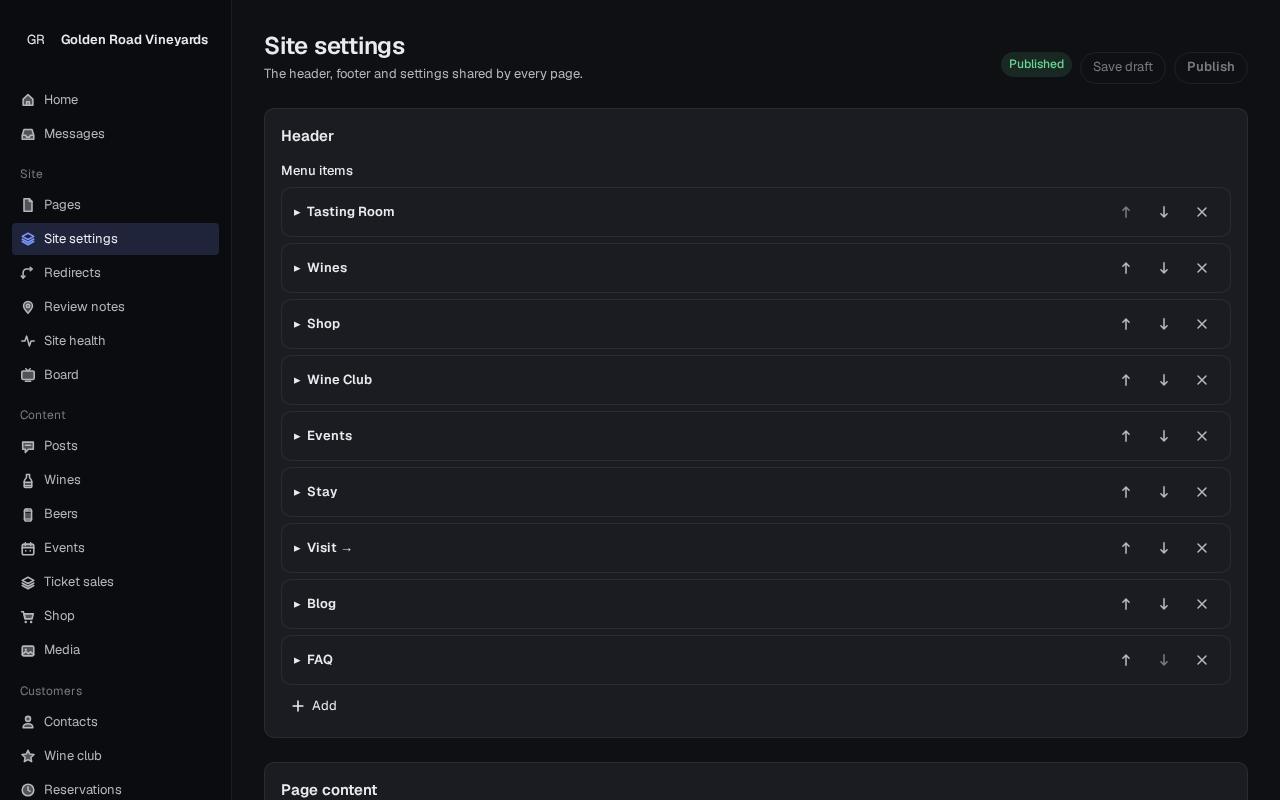This screenshot has width=1280, height=800.
Task: Move Events menu item down
Action: tap(1164, 436)
